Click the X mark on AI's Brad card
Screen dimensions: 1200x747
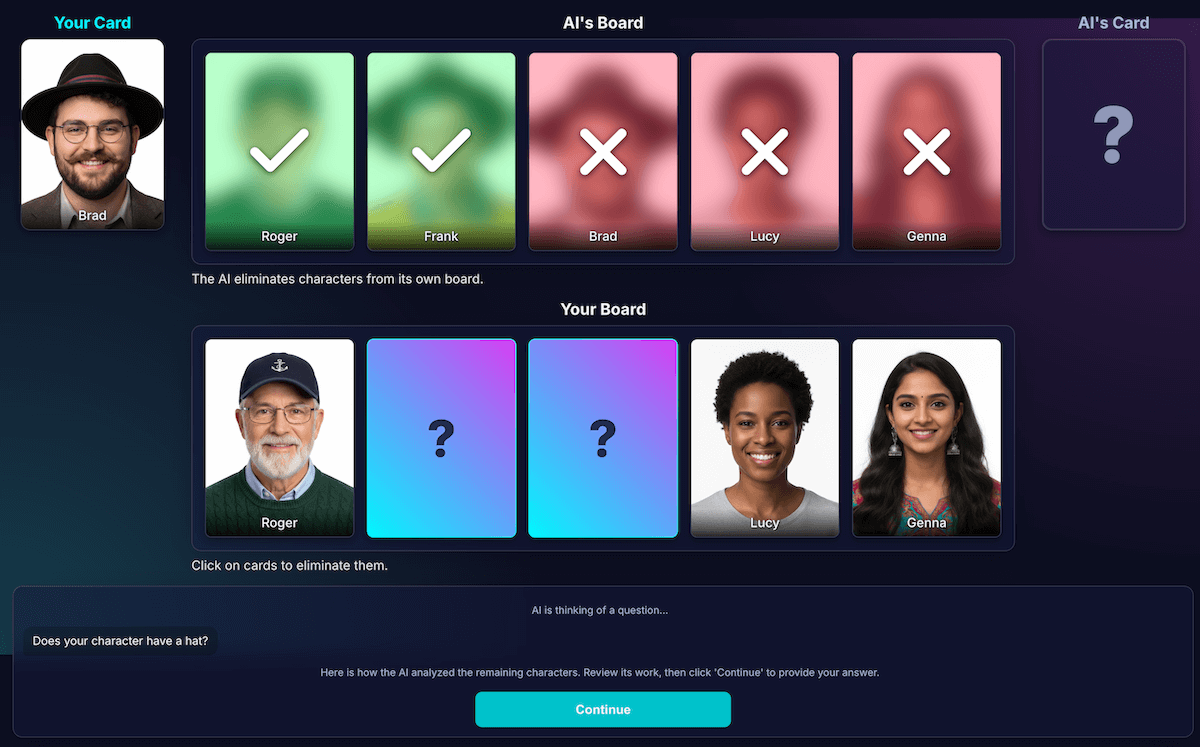603,151
